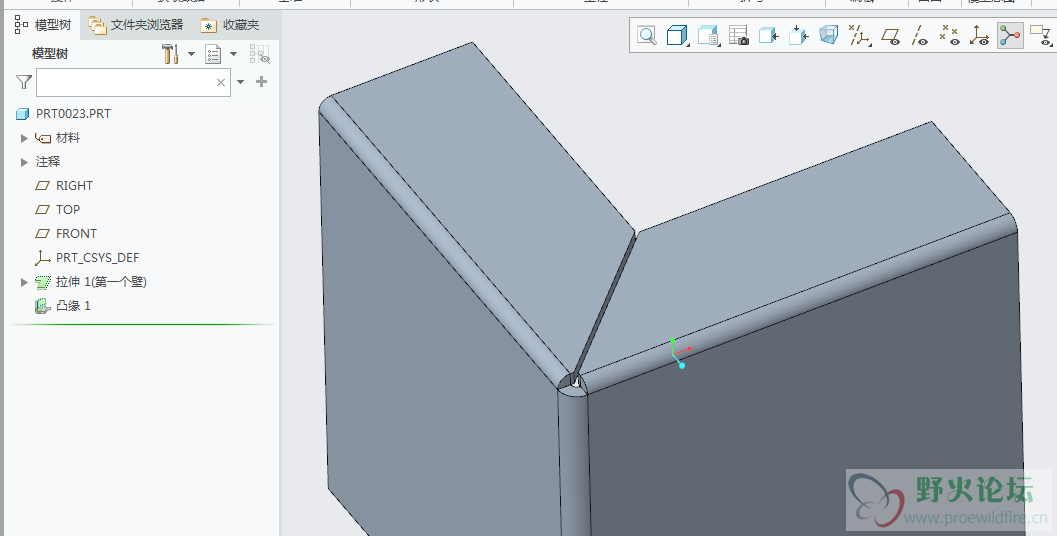Select PRT0023.PRT in the model tree
1057x536 pixels.
pos(63,114)
